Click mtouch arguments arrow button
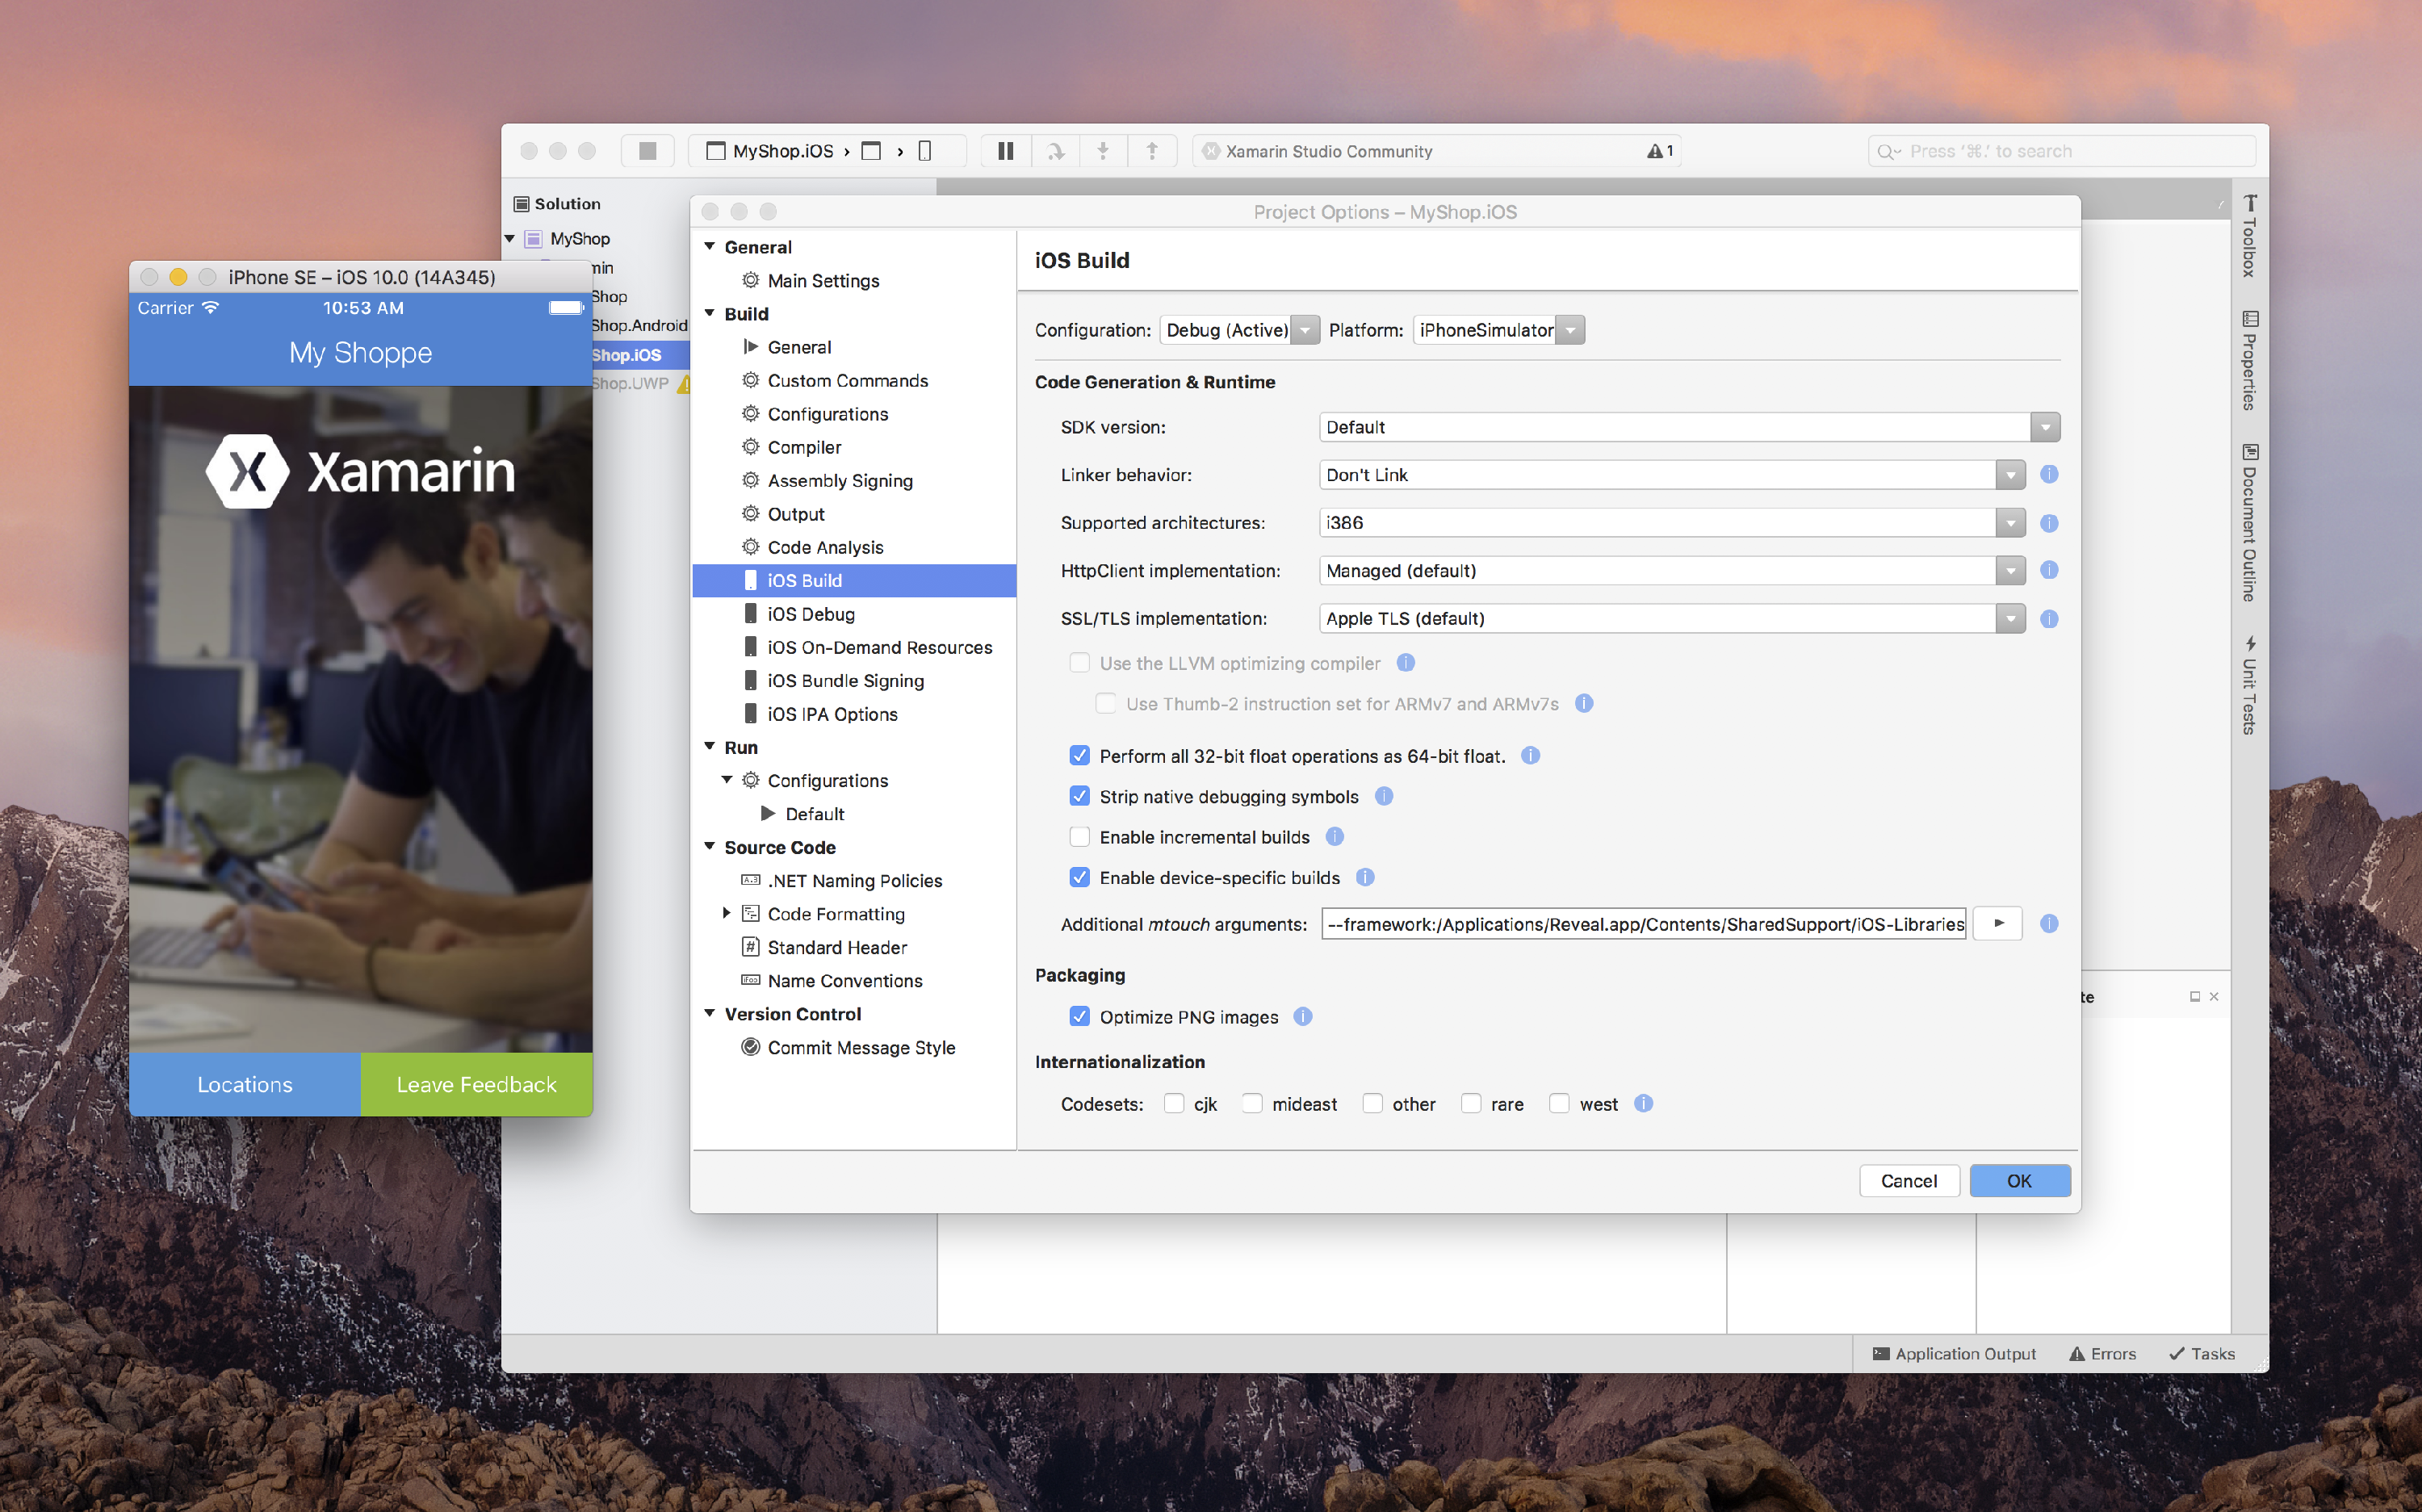Screen dimensions: 2422x1512 [1998, 923]
